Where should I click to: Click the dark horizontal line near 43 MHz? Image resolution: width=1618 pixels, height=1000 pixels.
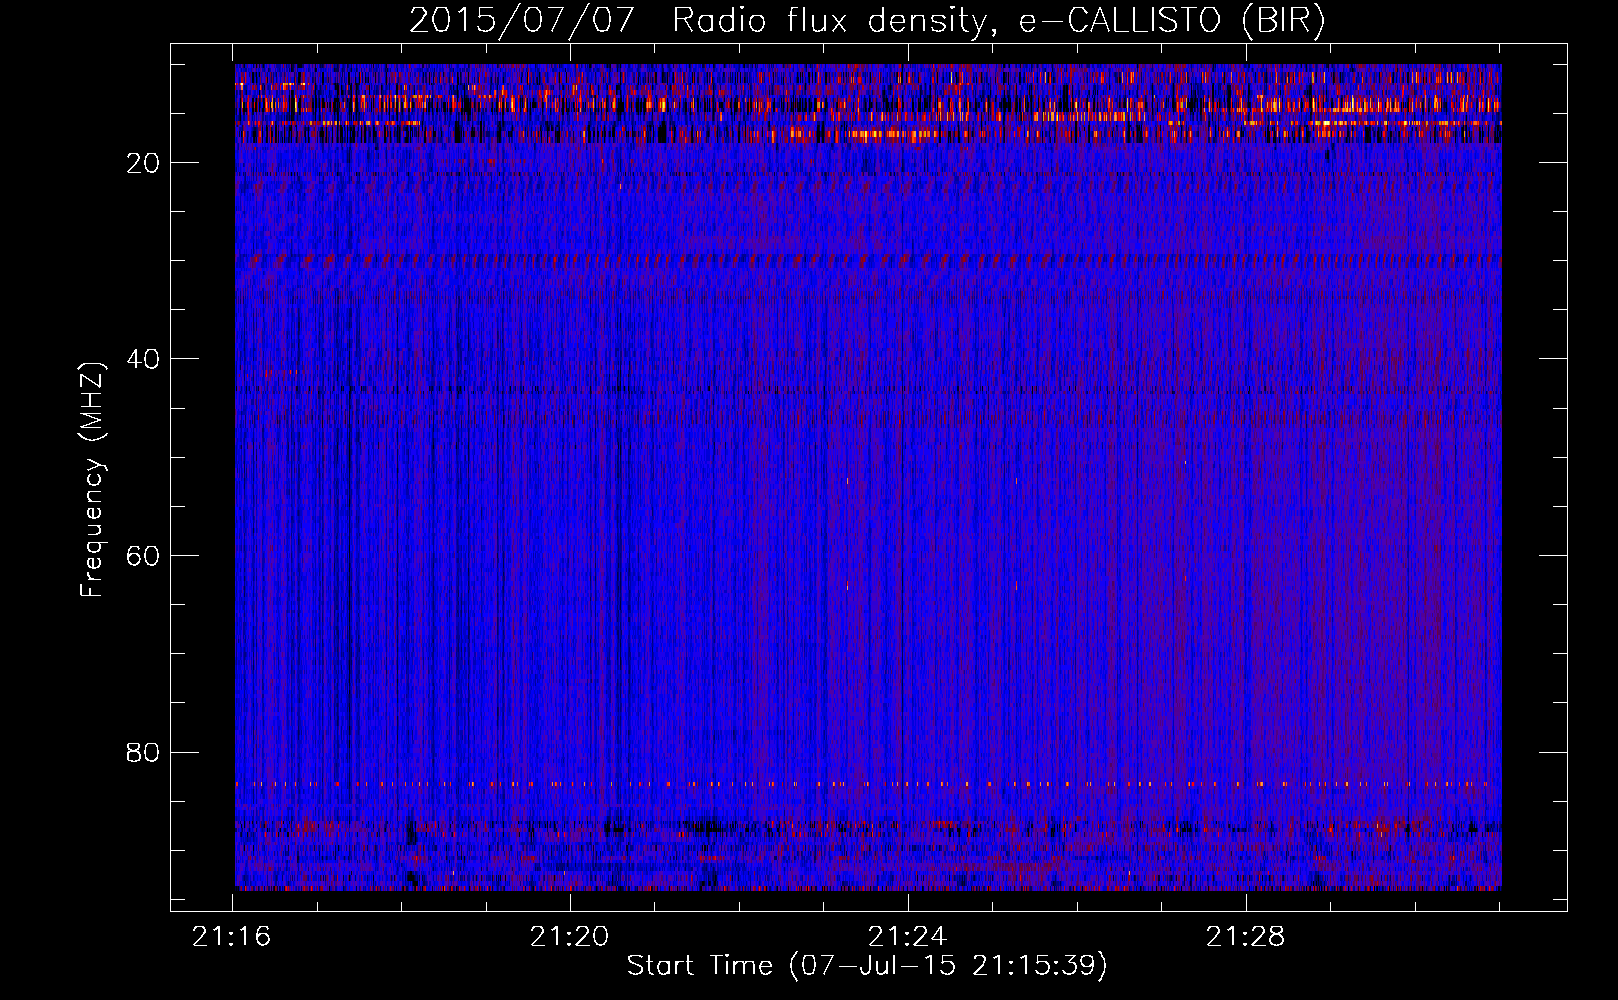pyautogui.click(x=868, y=390)
